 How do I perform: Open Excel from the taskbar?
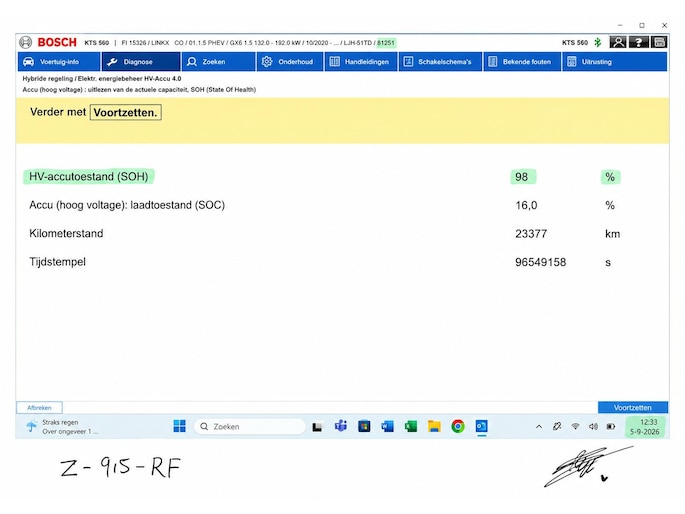pyautogui.click(x=411, y=426)
